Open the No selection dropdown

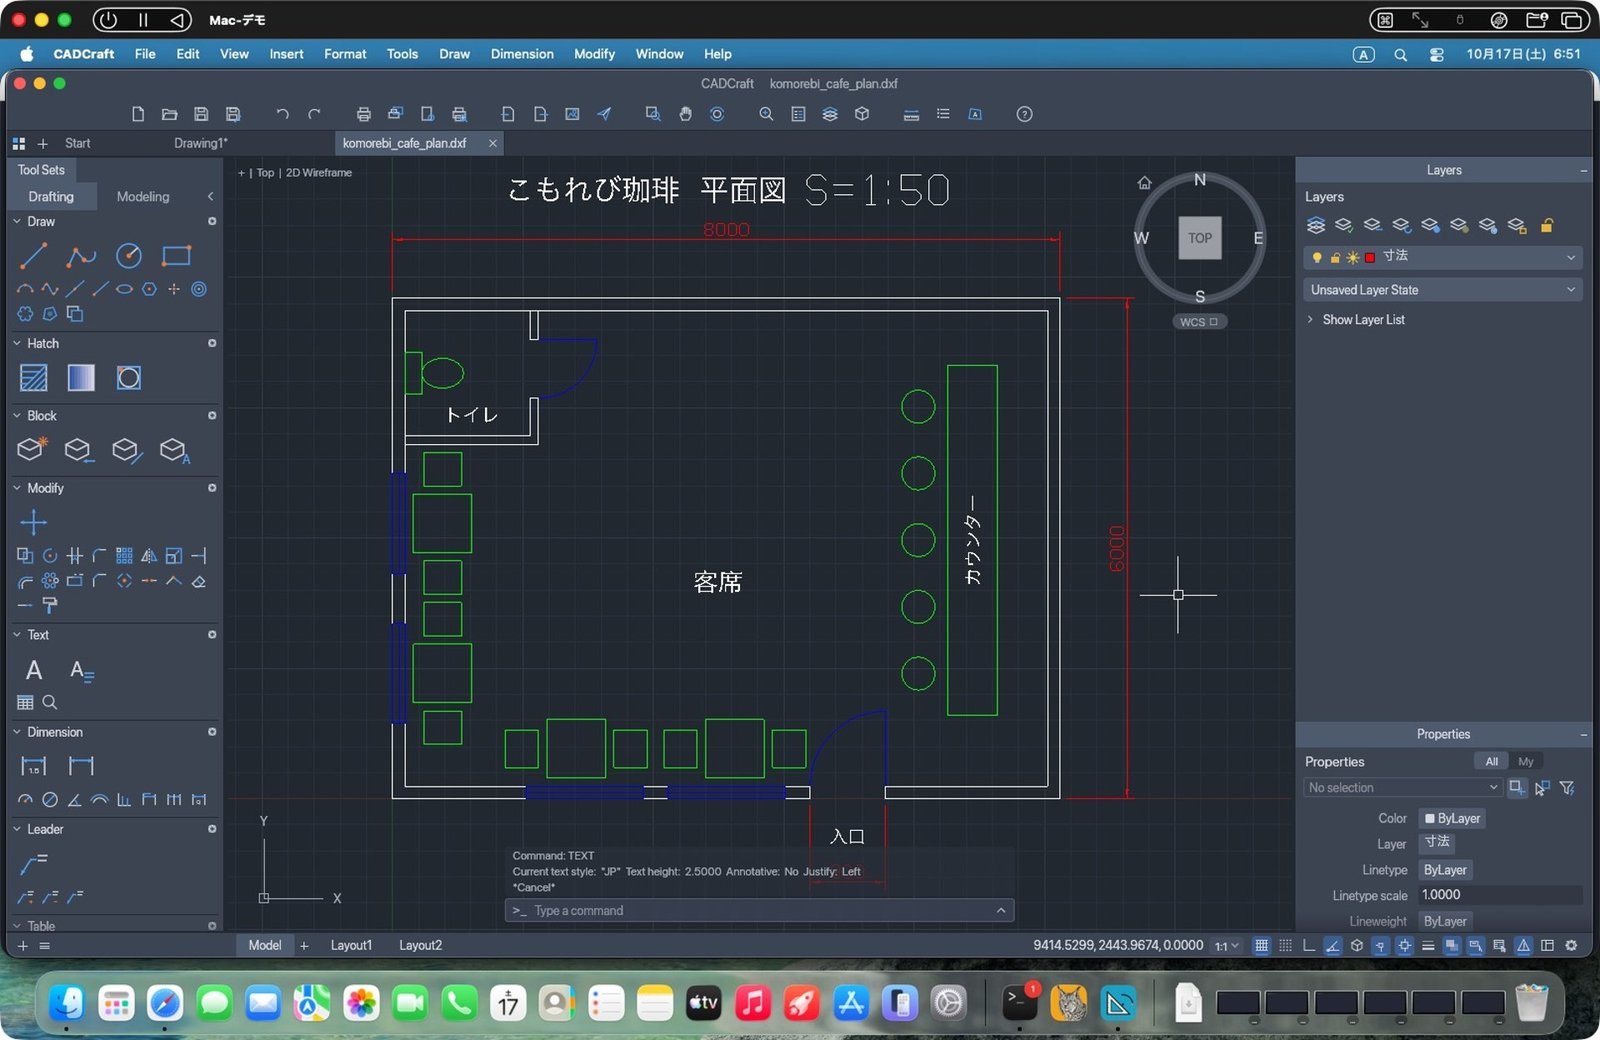coord(1403,788)
